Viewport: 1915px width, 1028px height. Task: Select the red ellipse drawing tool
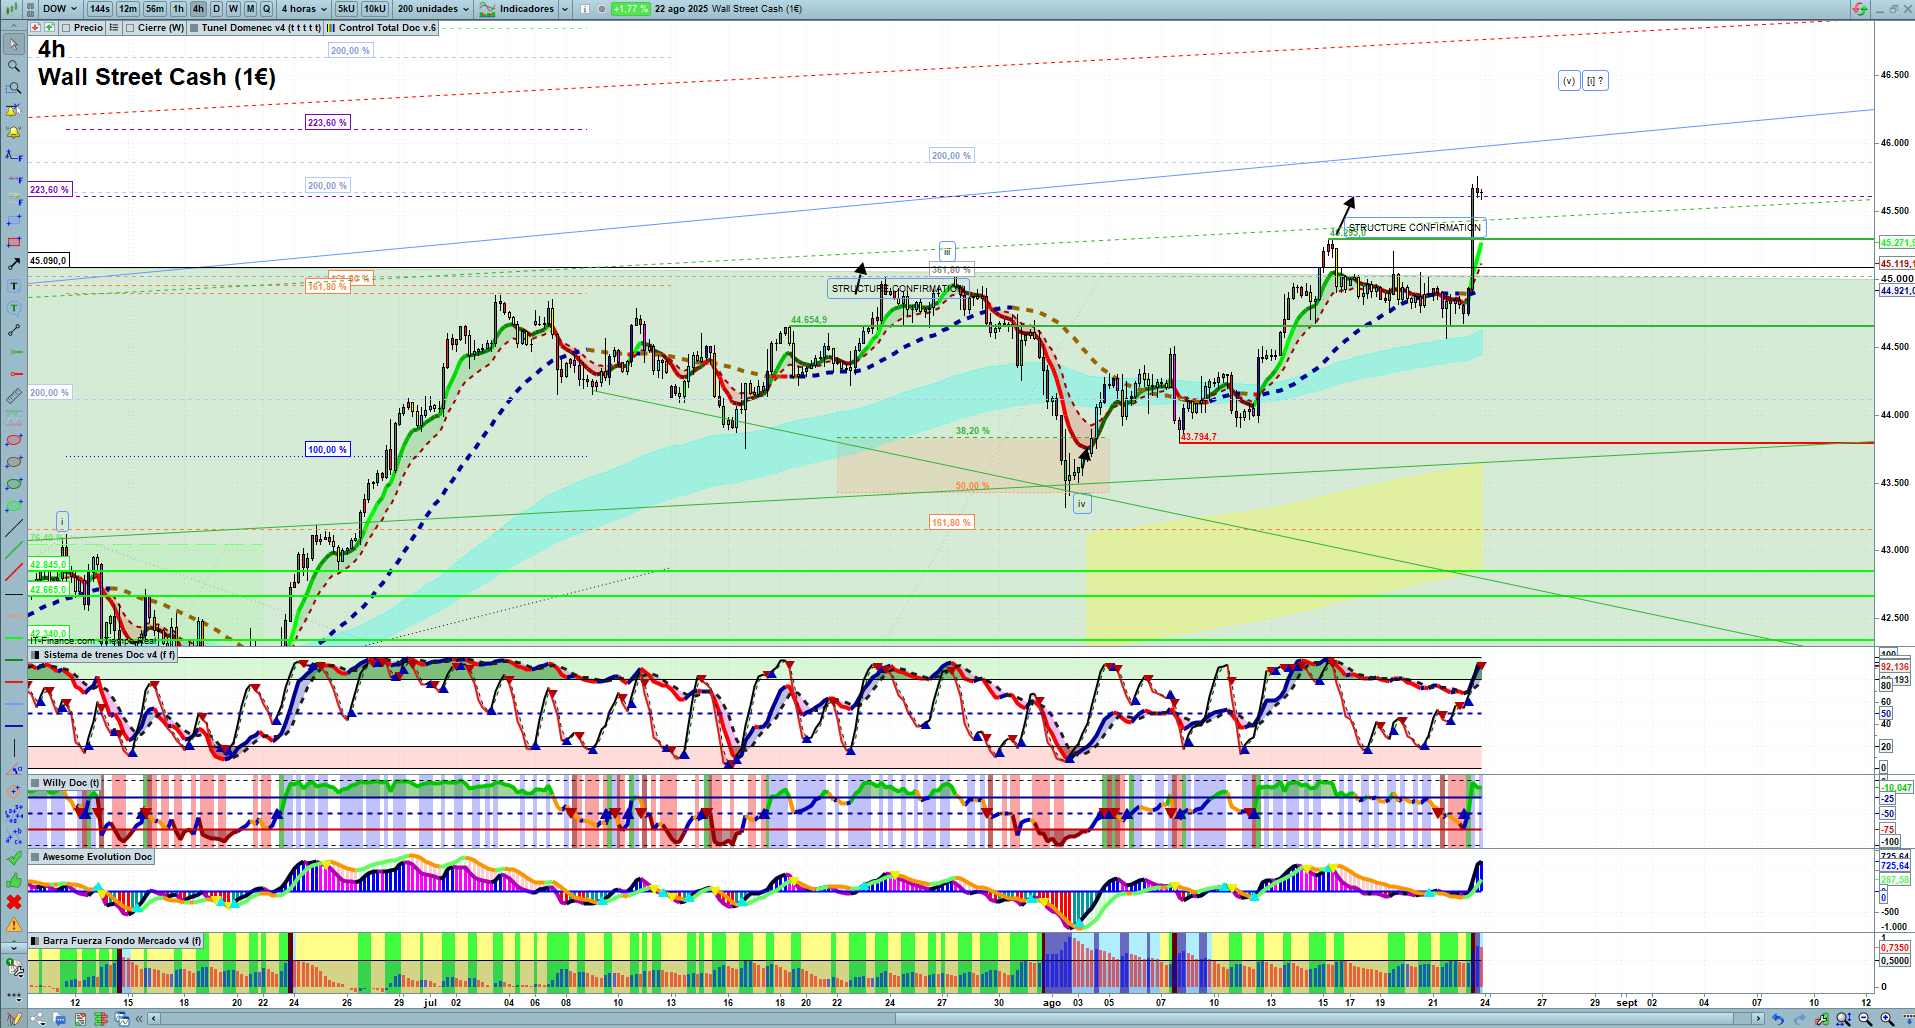14,440
